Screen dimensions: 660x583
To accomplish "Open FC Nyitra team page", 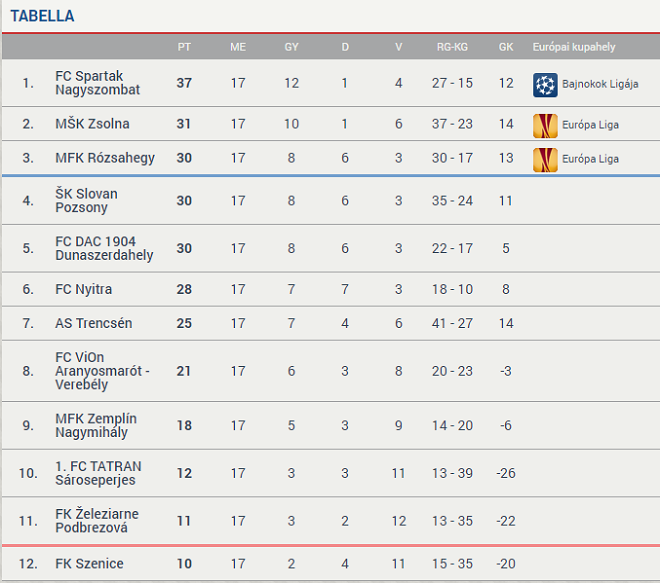I will point(83,289).
